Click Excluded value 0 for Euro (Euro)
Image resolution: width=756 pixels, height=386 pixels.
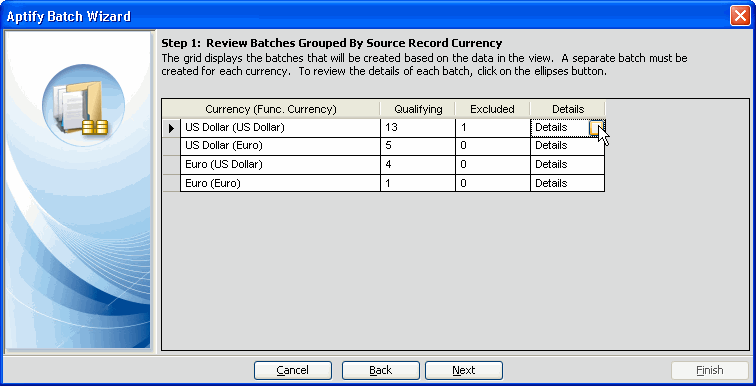click(x=493, y=183)
